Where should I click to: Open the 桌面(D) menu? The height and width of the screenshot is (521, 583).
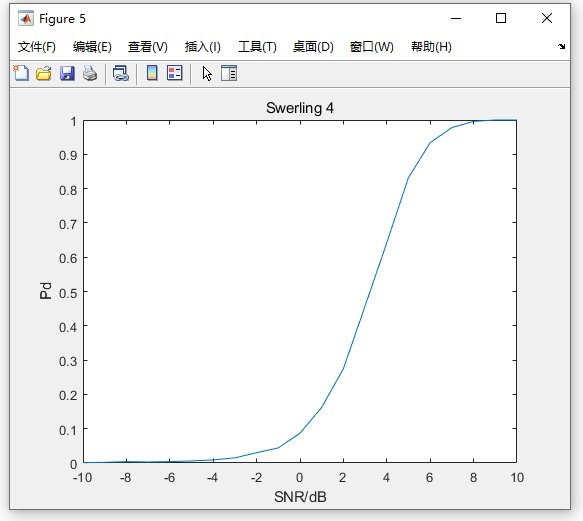coord(313,47)
